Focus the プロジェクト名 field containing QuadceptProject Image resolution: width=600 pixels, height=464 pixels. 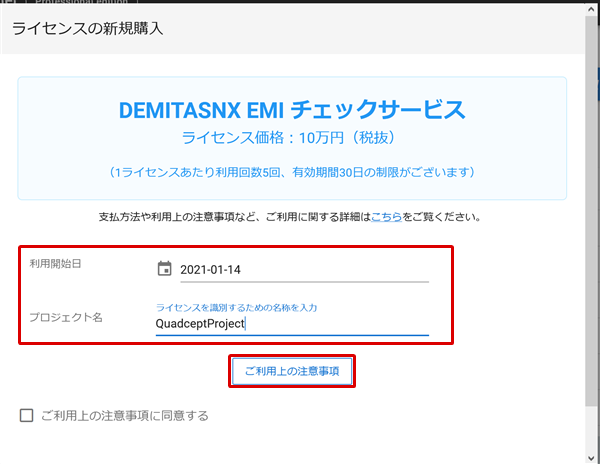pos(292,324)
